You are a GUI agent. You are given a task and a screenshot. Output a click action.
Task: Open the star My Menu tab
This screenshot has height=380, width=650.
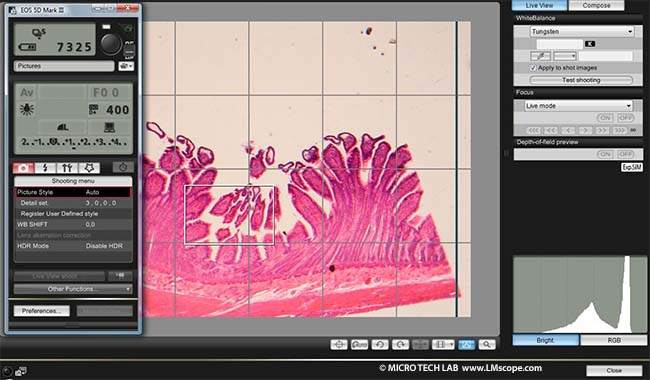89,167
